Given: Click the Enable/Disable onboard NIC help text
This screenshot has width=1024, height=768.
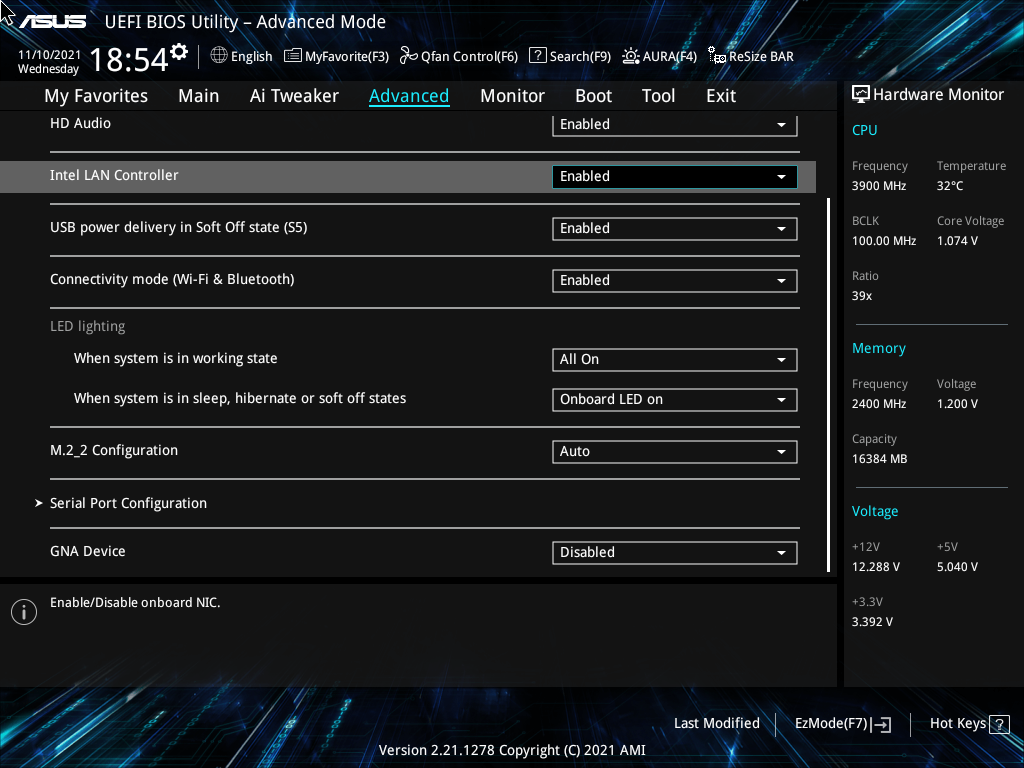Looking at the screenshot, I should 135,603.
